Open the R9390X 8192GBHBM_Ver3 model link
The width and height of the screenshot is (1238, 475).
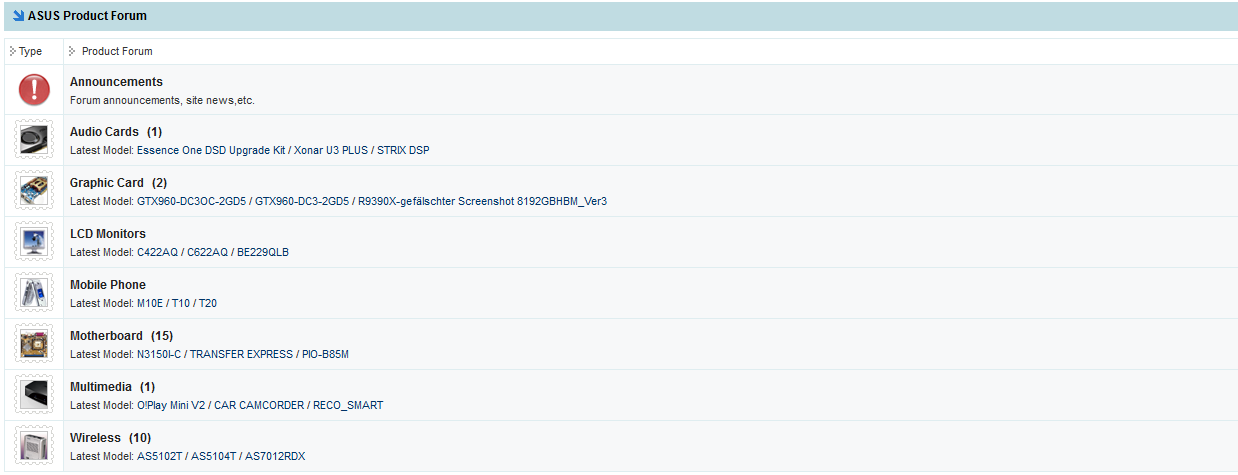pos(482,201)
